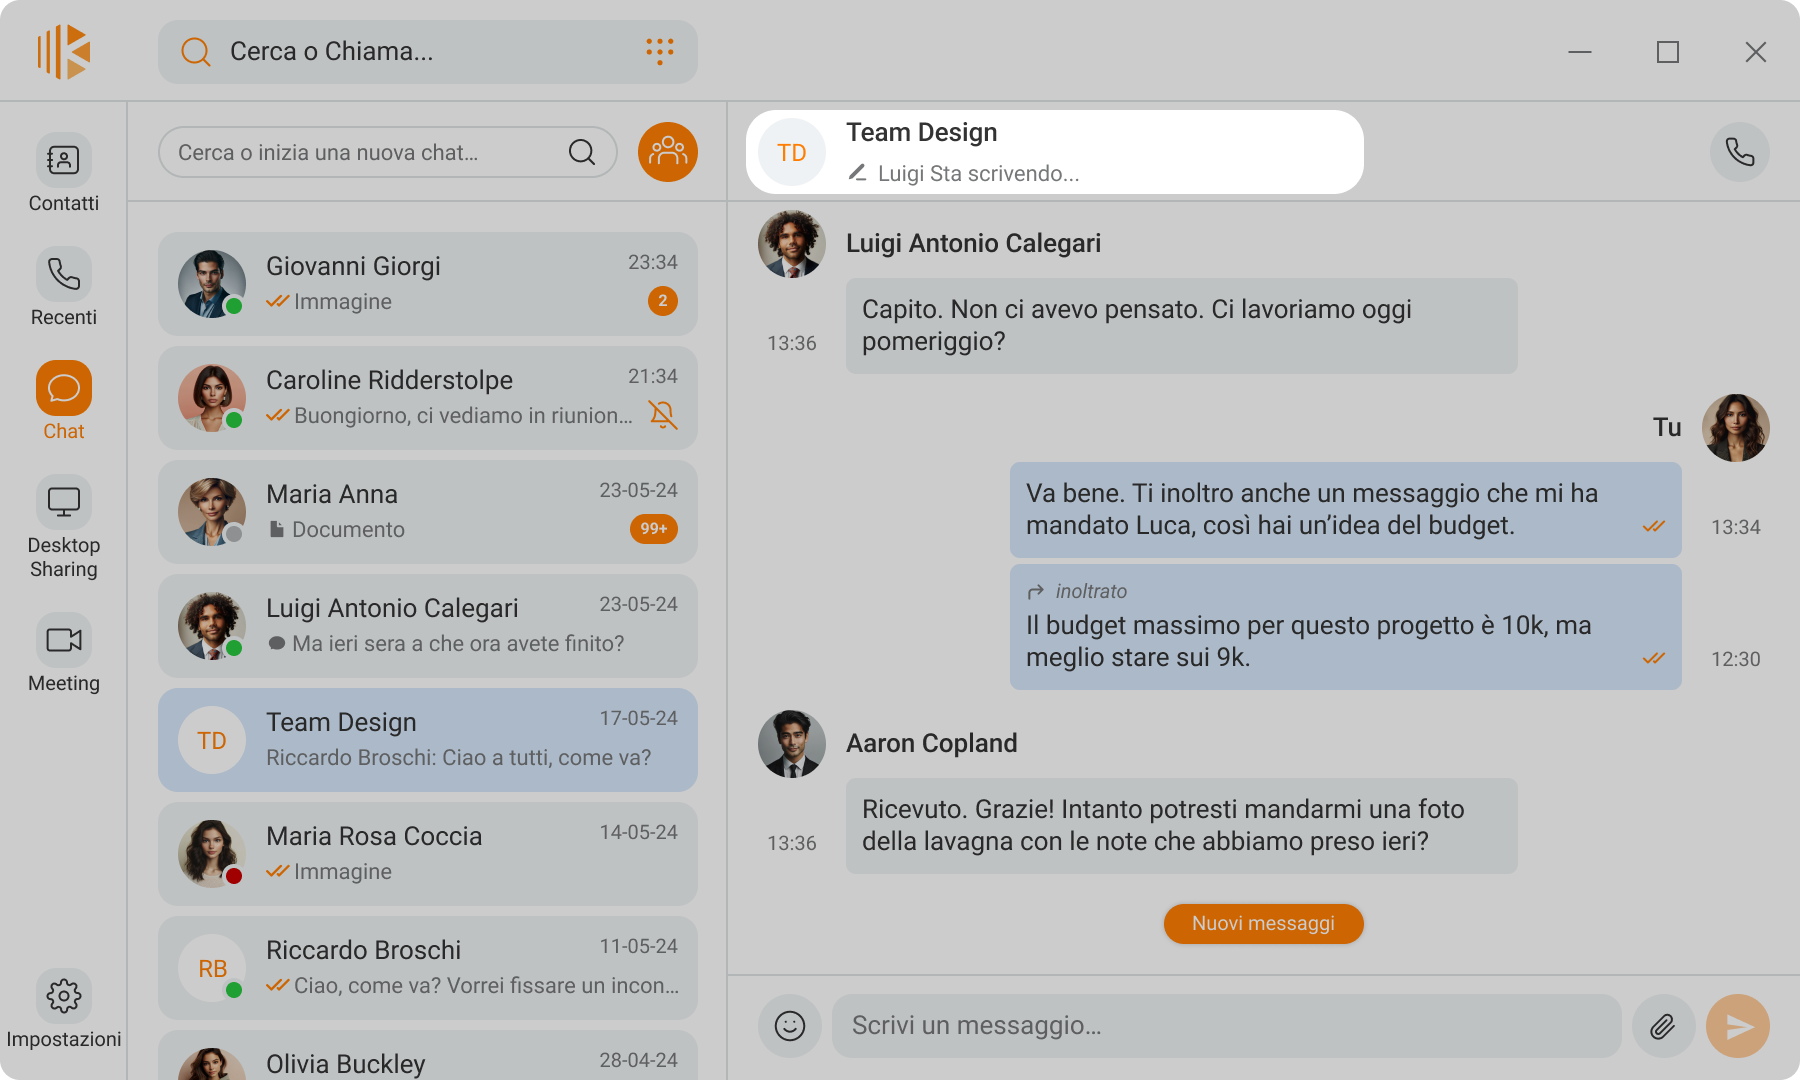Attach a file with paperclip icon

pos(1663,1026)
